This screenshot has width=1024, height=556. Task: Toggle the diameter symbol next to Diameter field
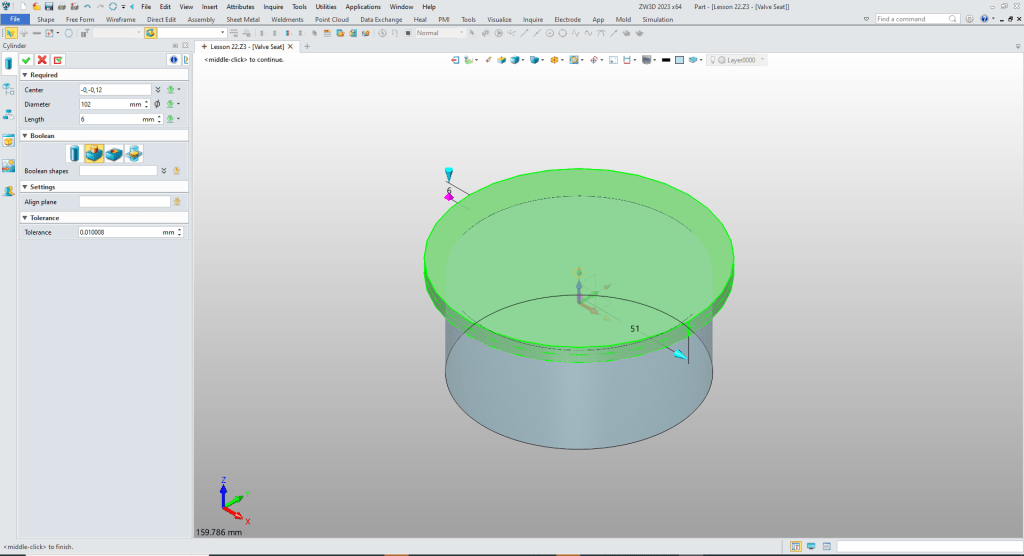158,104
